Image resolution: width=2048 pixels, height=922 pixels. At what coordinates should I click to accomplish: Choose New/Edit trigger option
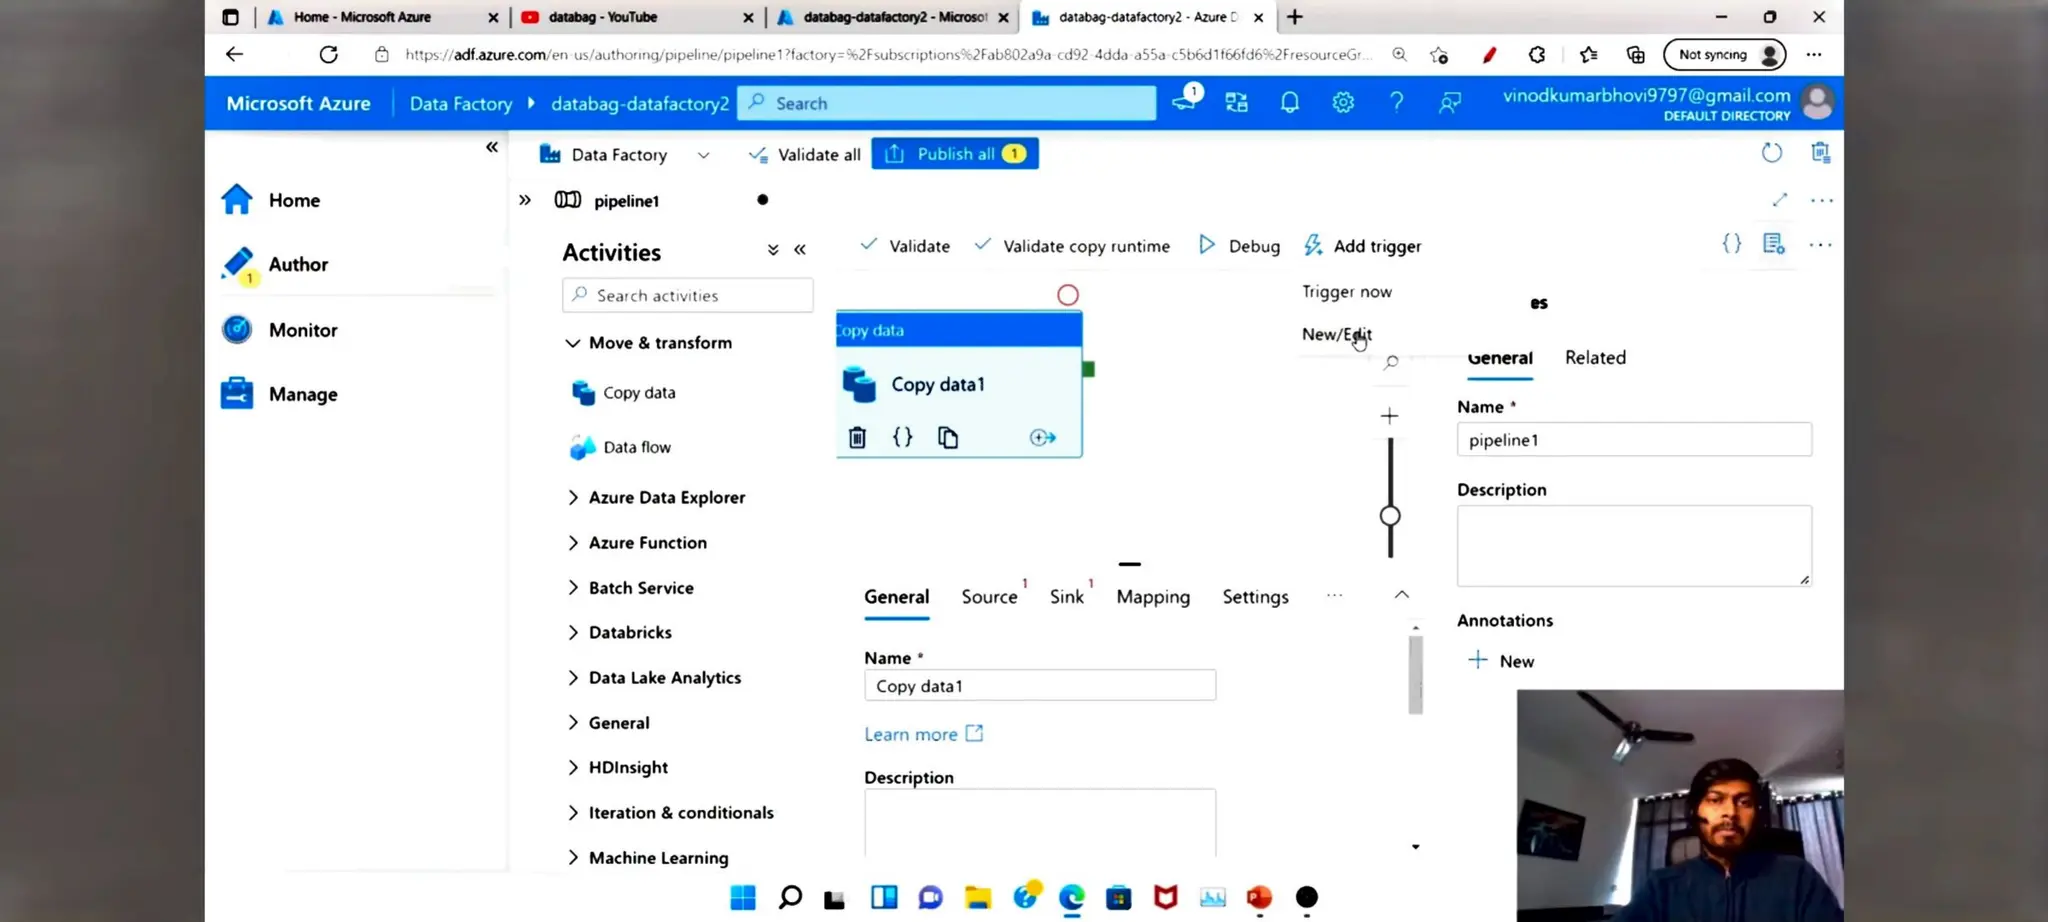pos(1336,334)
